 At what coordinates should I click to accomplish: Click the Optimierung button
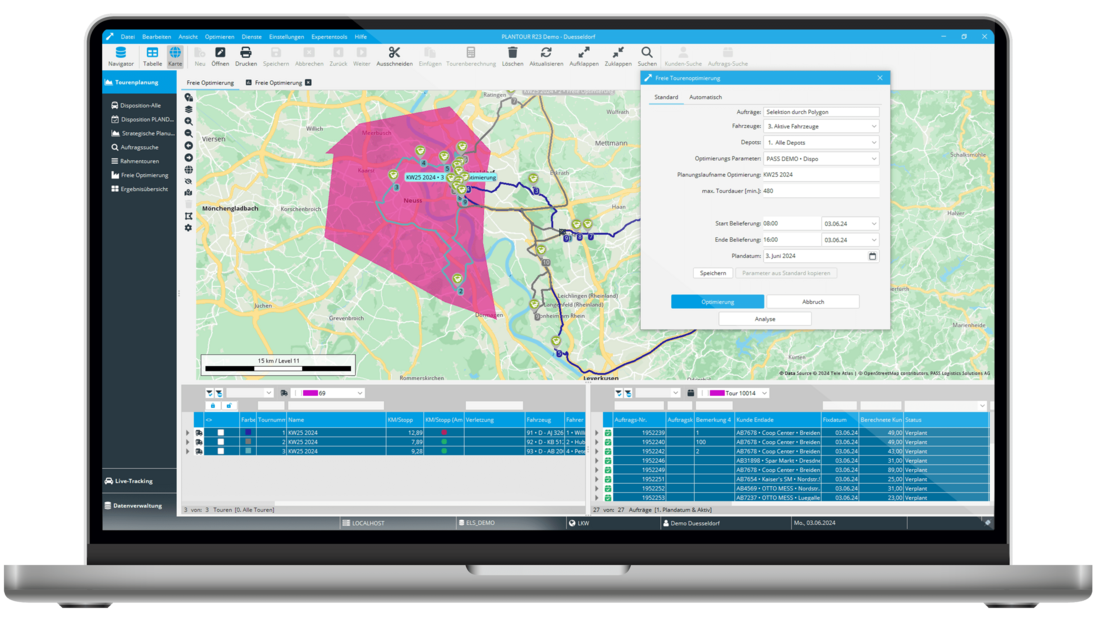pyautogui.click(x=716, y=301)
